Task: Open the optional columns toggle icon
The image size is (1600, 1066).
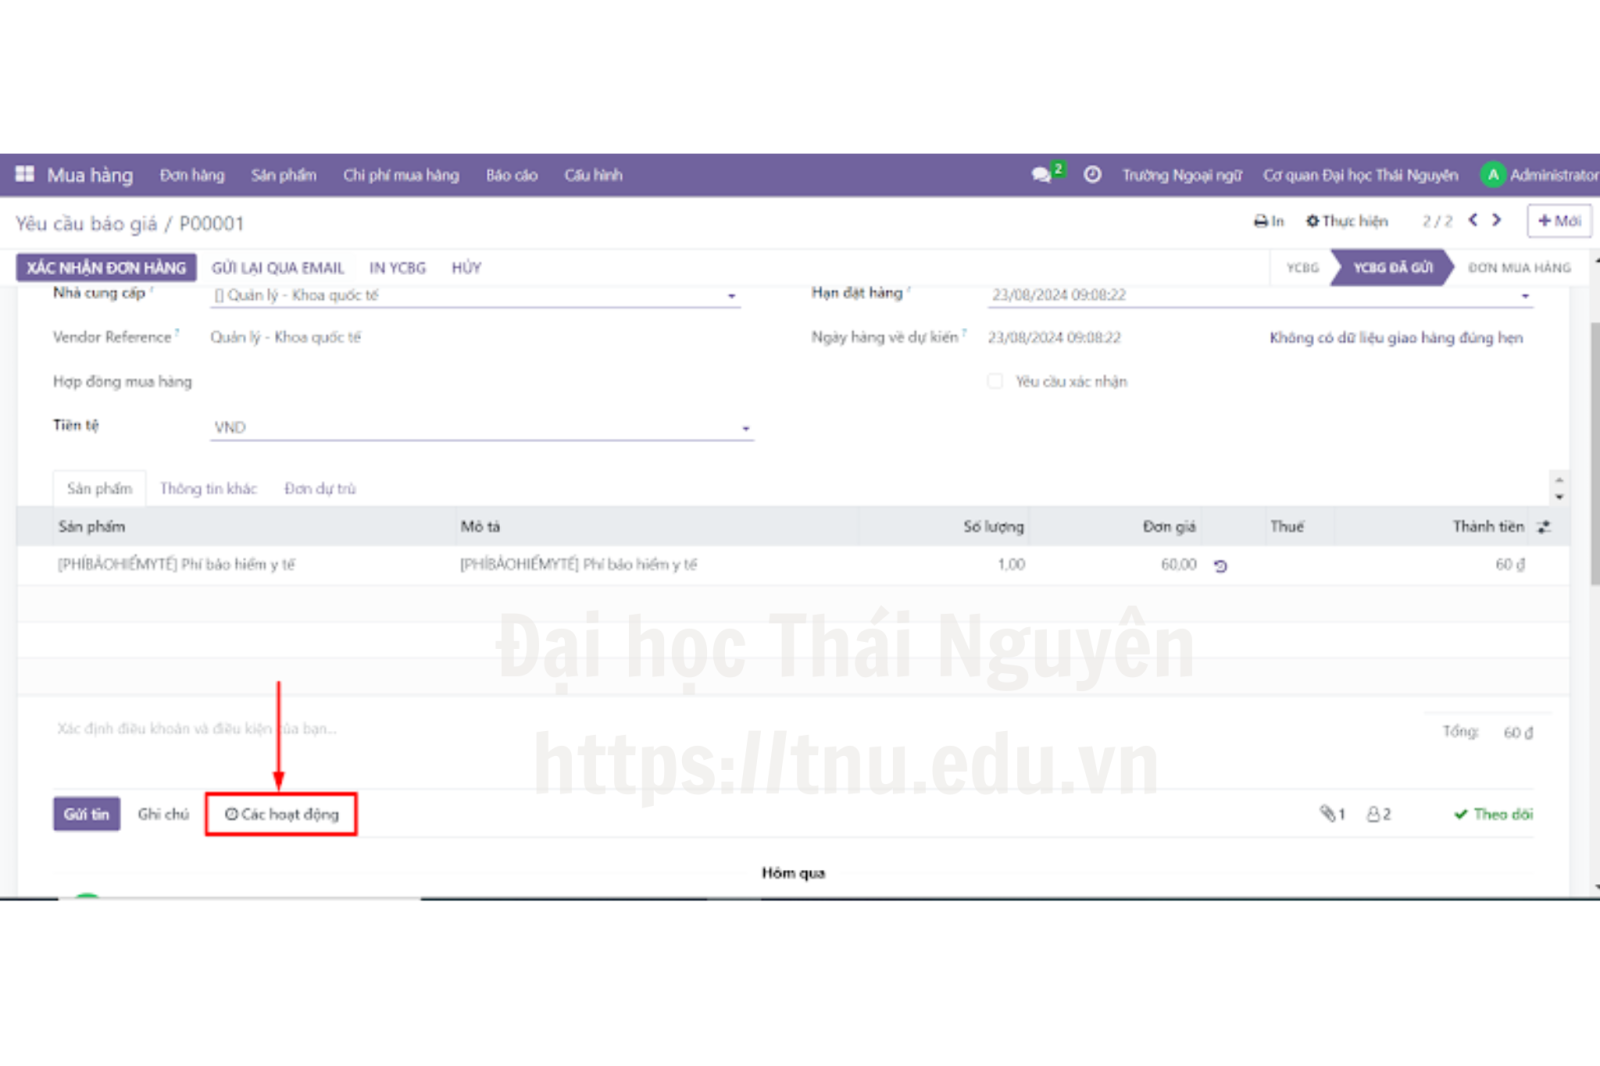Action: click(x=1544, y=527)
